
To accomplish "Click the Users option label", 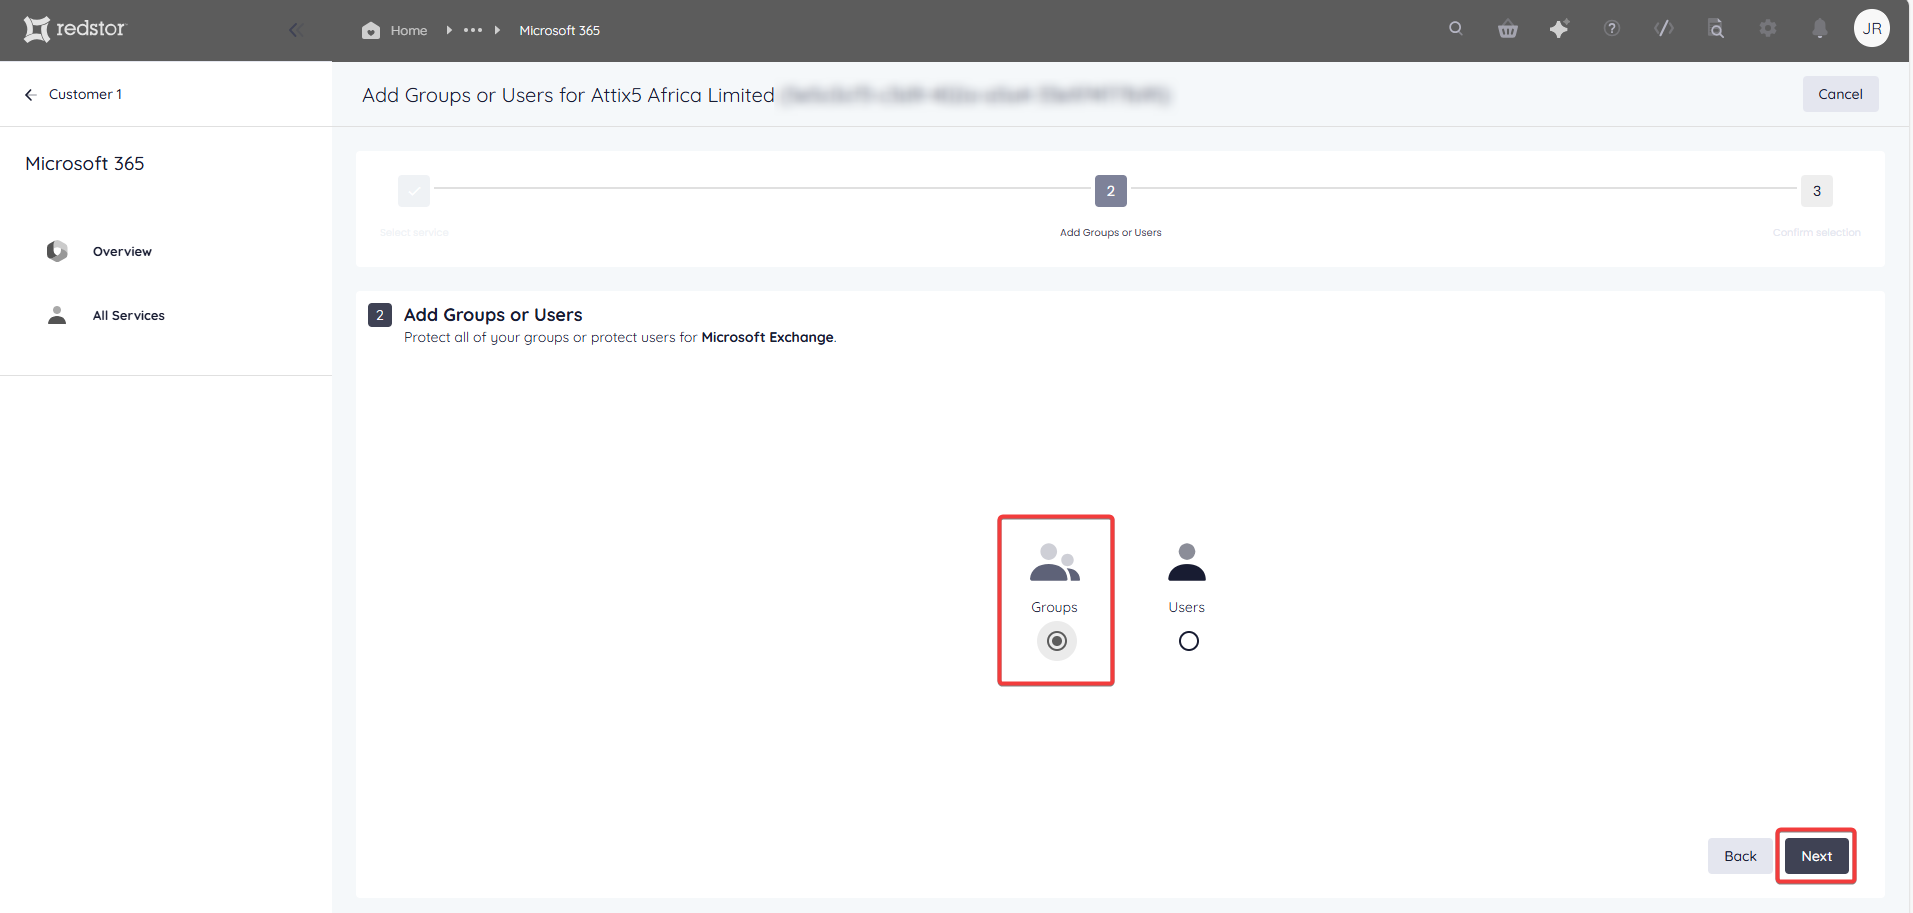I will click(x=1186, y=607).
